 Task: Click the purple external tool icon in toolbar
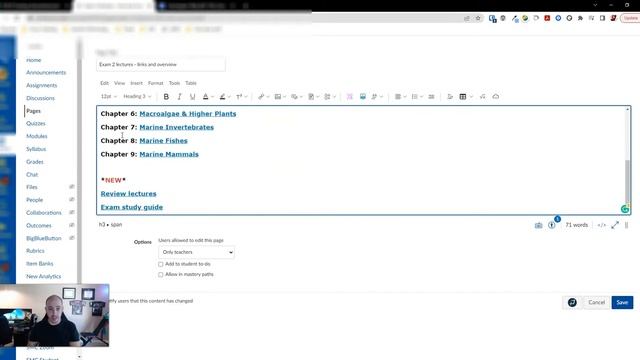[350, 97]
